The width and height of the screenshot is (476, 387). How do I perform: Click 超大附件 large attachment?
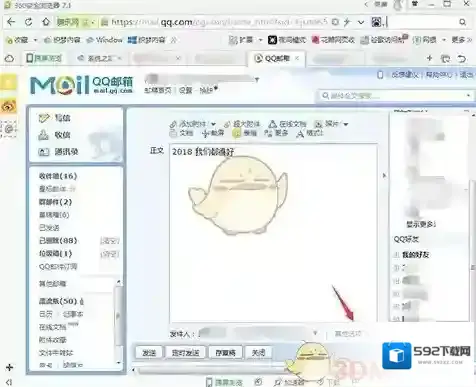click(242, 124)
